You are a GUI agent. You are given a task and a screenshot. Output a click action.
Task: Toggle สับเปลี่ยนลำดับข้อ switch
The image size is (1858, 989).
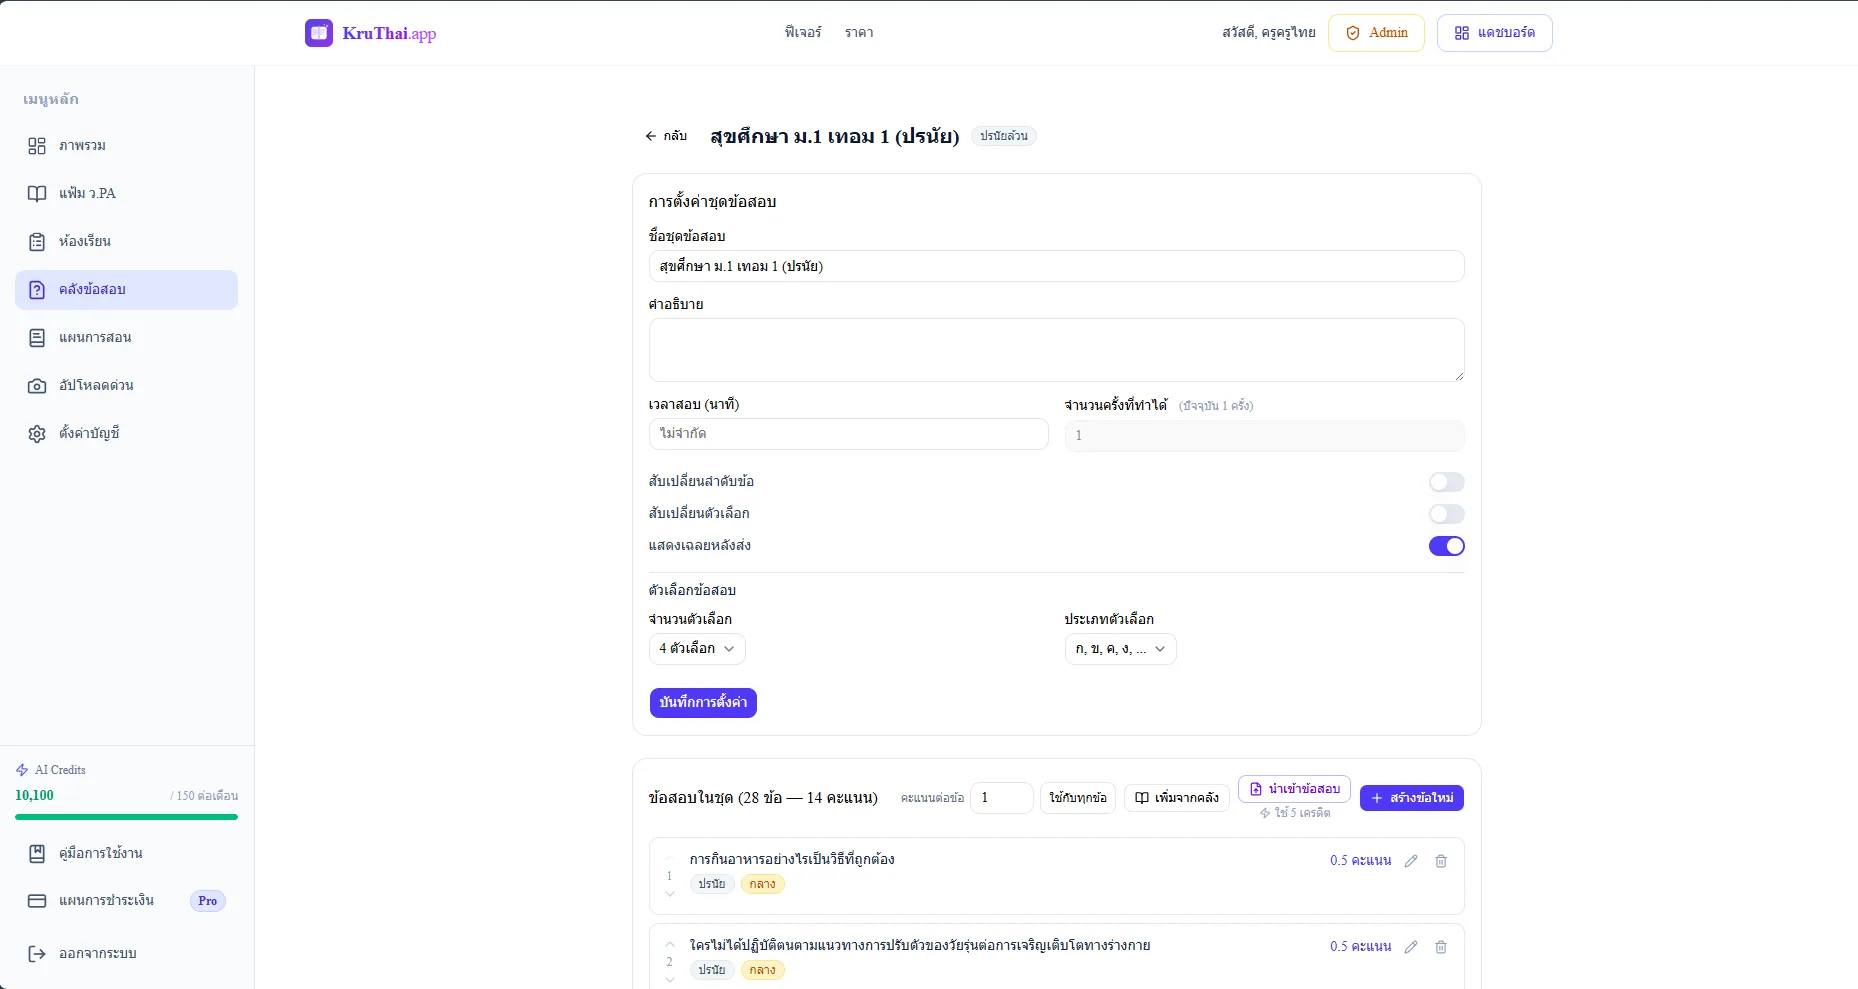(1447, 482)
